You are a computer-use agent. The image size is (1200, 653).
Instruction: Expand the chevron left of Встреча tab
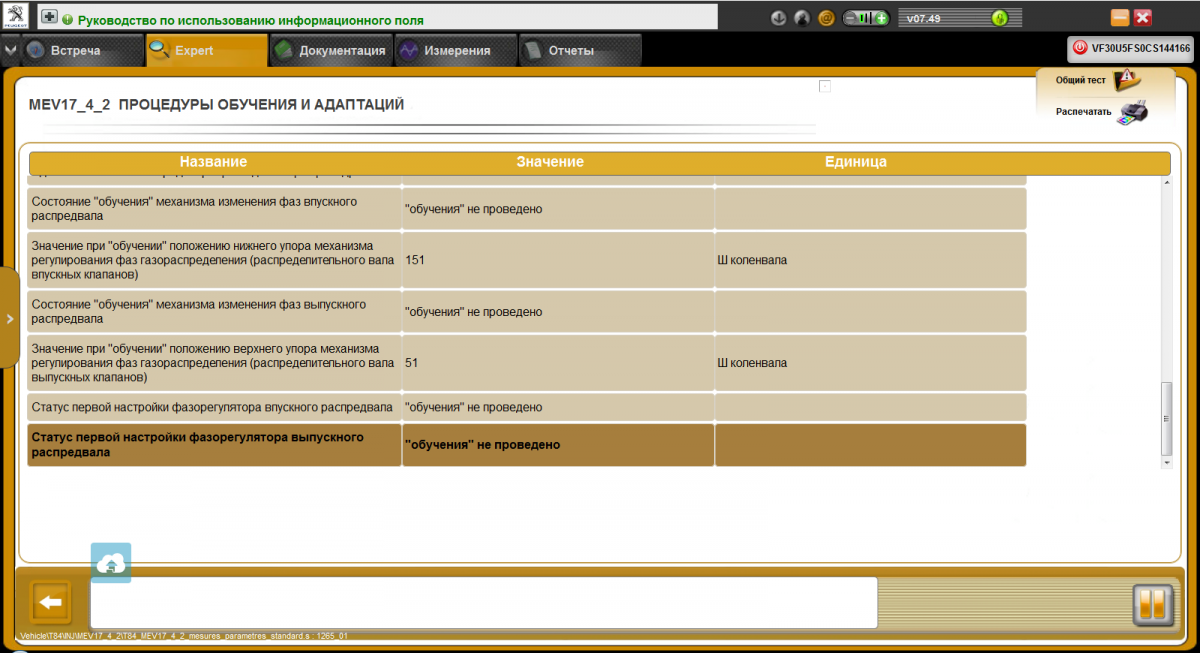(x=10, y=51)
